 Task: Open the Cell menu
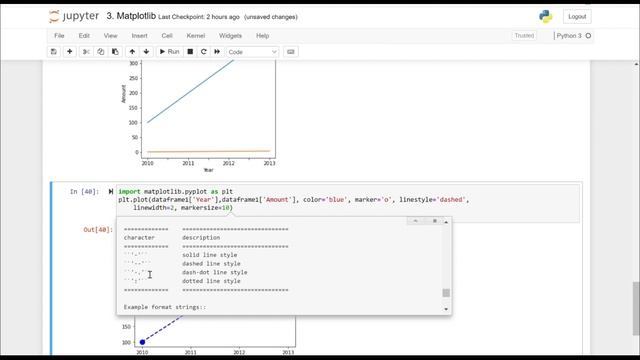click(x=167, y=36)
